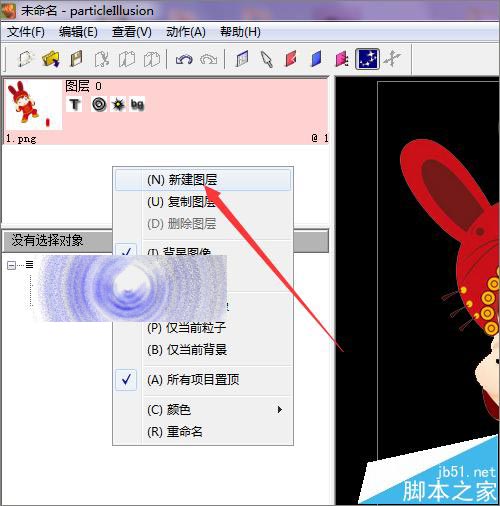
Task: Click the project settings window icon
Action: (x=242, y=59)
